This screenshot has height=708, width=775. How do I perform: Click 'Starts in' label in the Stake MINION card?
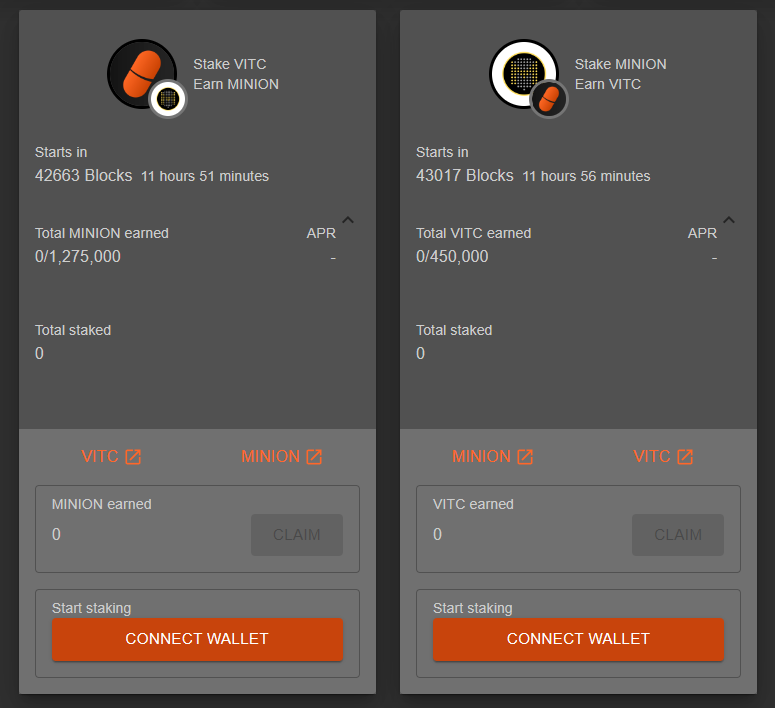click(442, 152)
